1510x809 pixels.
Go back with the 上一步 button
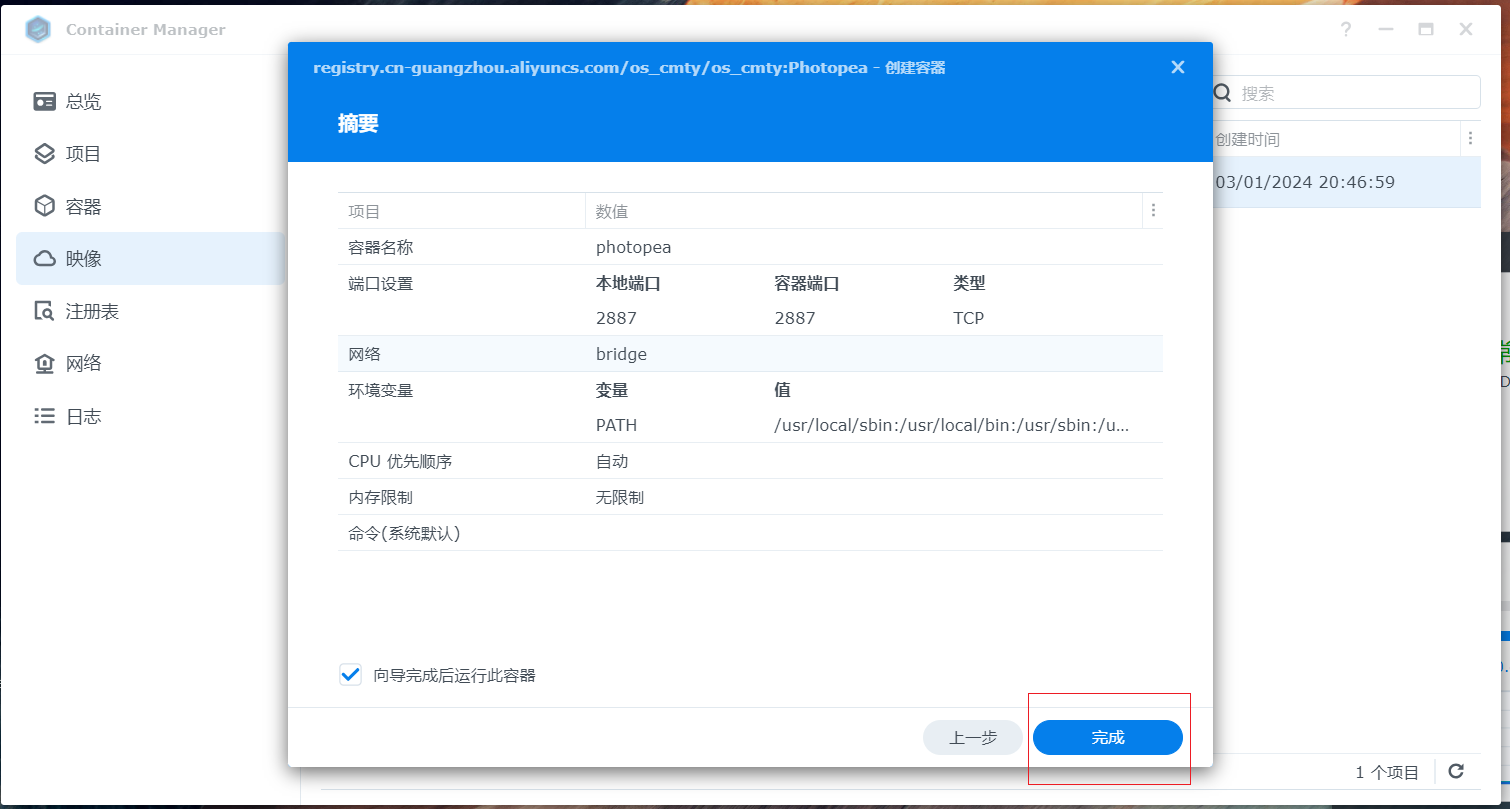coord(973,738)
